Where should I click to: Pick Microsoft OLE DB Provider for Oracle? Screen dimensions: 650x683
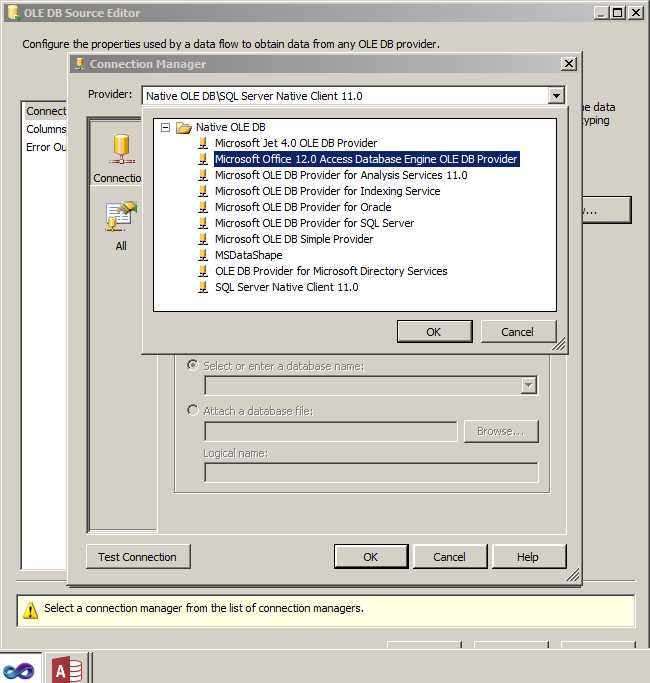click(303, 207)
